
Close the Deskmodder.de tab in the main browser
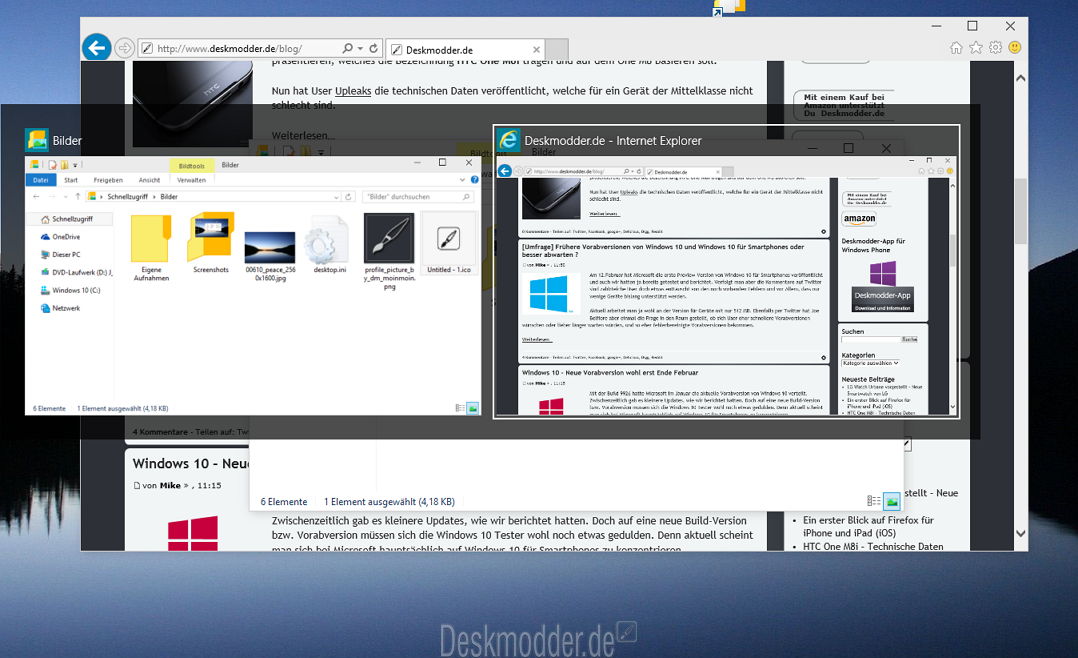click(536, 50)
